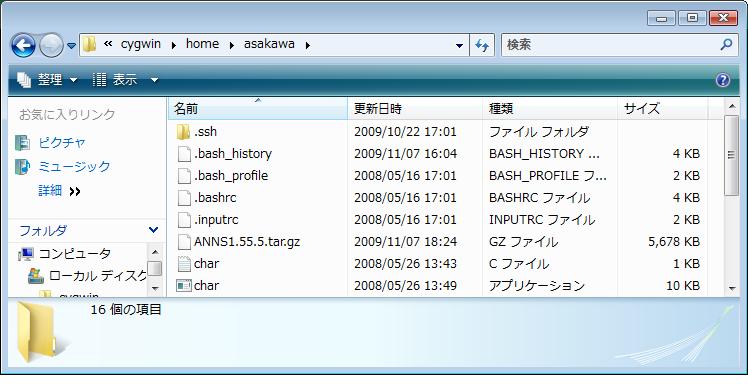Viewport: 748px width, 384px height.
Task: Click the GZ ファイル type cell
Action: [x=523, y=241]
